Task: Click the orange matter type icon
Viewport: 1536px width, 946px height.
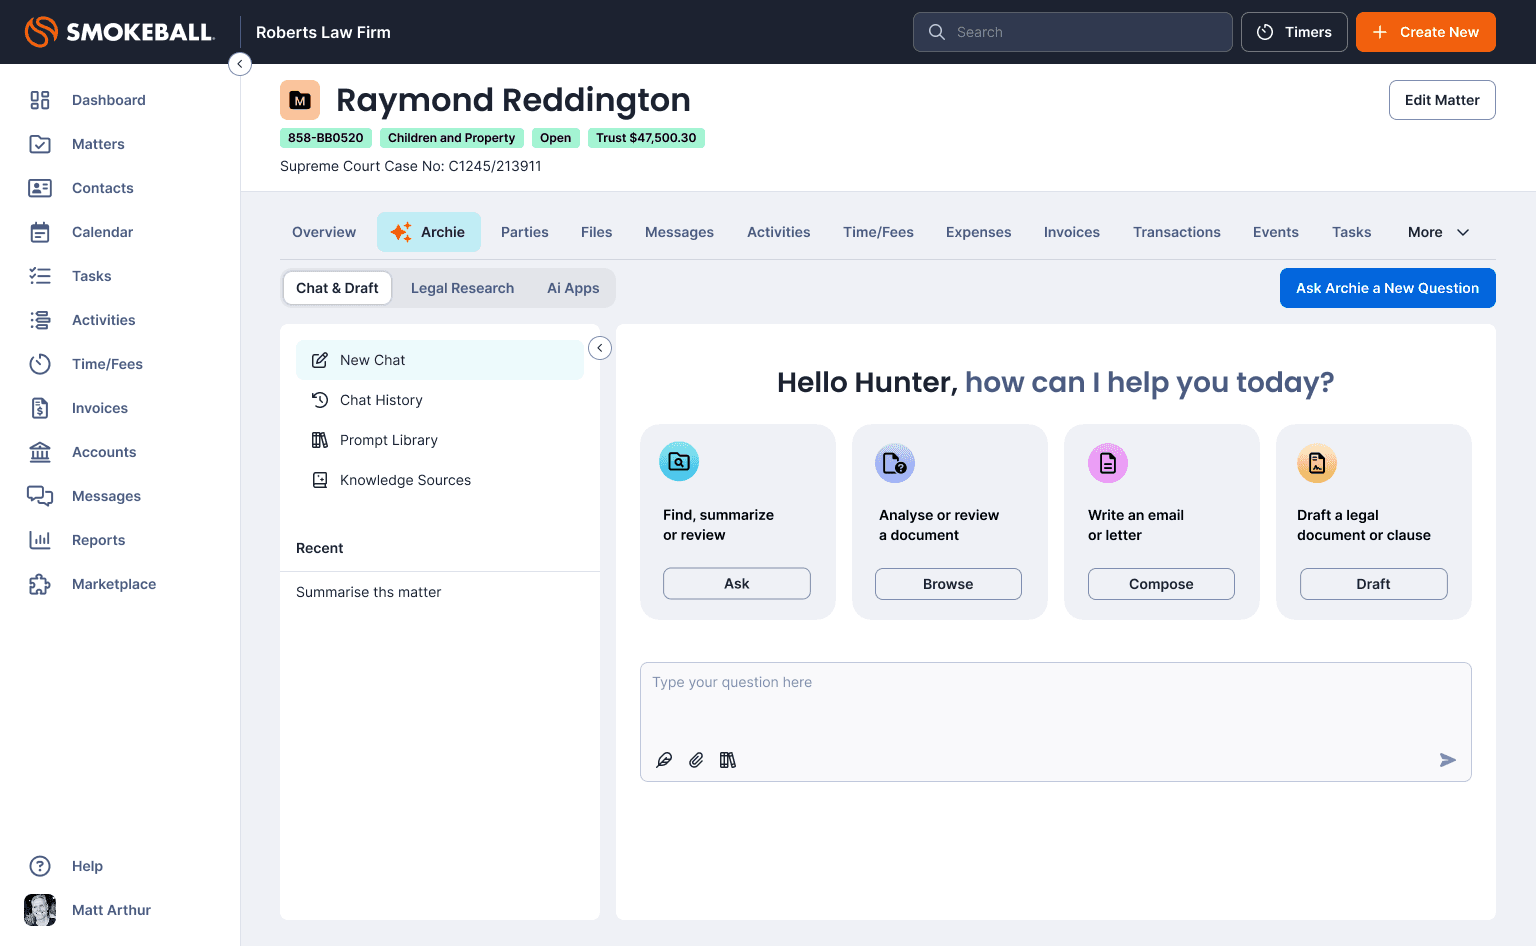Action: coord(300,100)
